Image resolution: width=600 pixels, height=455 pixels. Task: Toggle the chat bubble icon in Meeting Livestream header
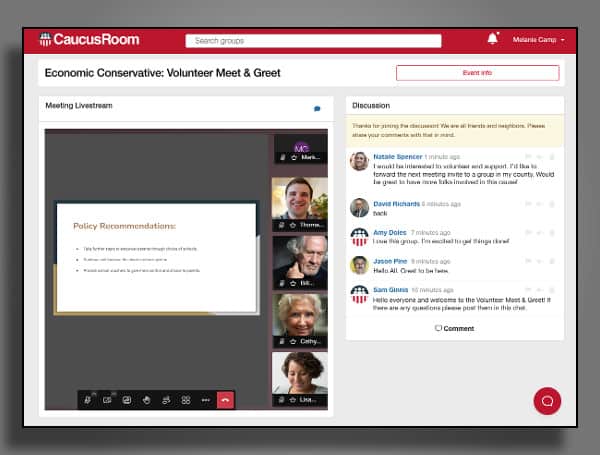tap(317, 109)
